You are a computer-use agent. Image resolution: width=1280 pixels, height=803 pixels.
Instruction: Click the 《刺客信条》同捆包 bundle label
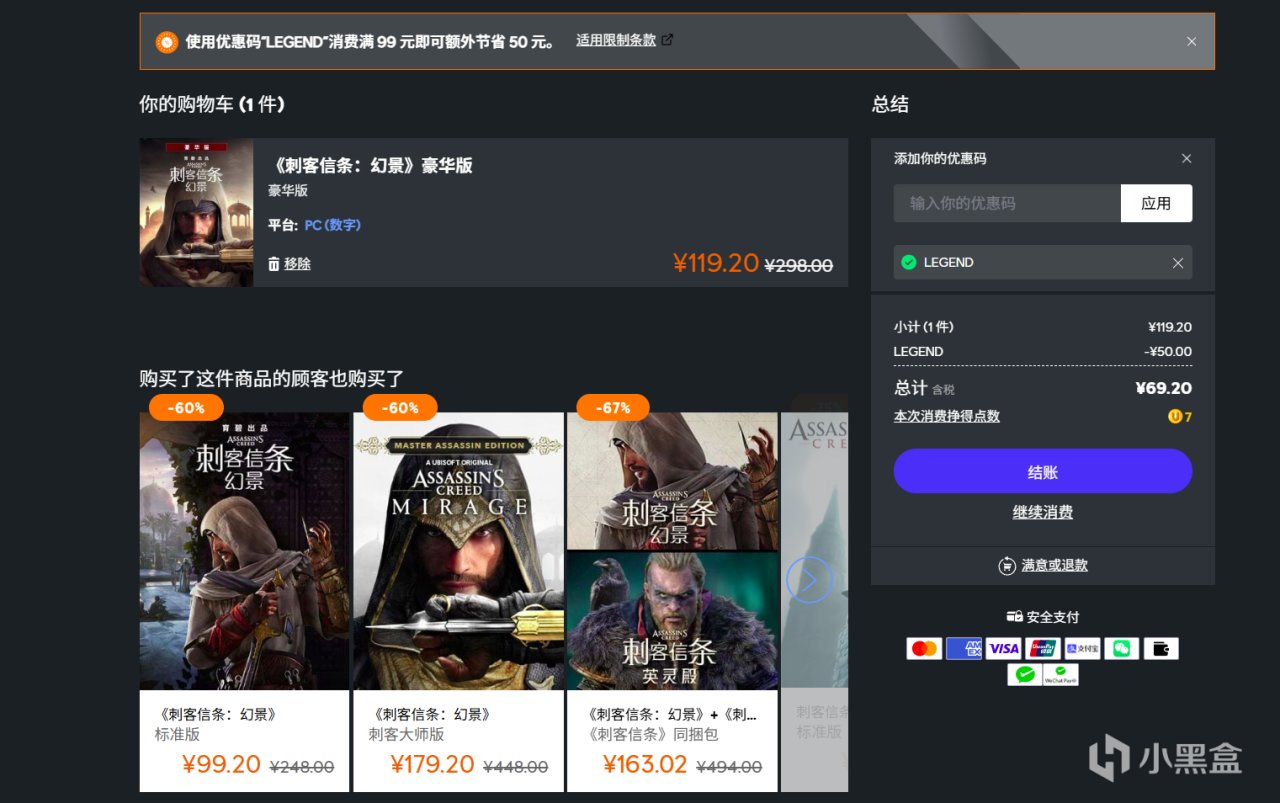(x=652, y=735)
